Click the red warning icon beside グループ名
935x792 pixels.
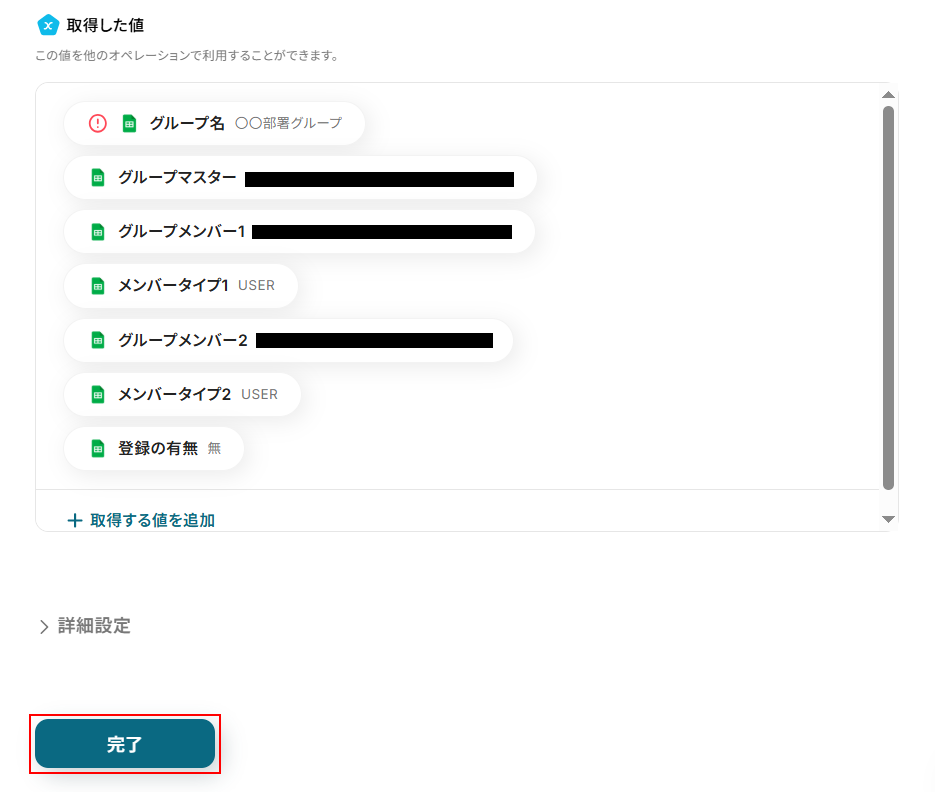(x=97, y=123)
